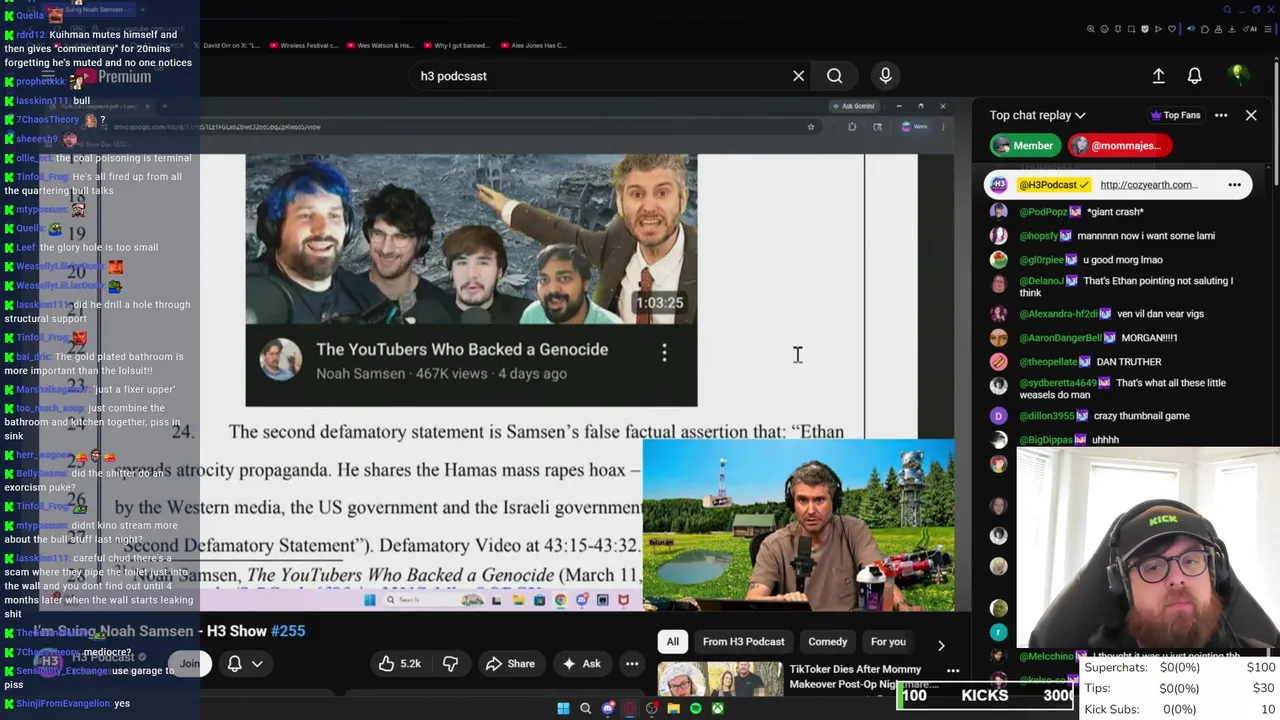Image resolution: width=1280 pixels, height=720 pixels.
Task: Expand the notification bell dropdown next to Join
Action: click(257, 664)
